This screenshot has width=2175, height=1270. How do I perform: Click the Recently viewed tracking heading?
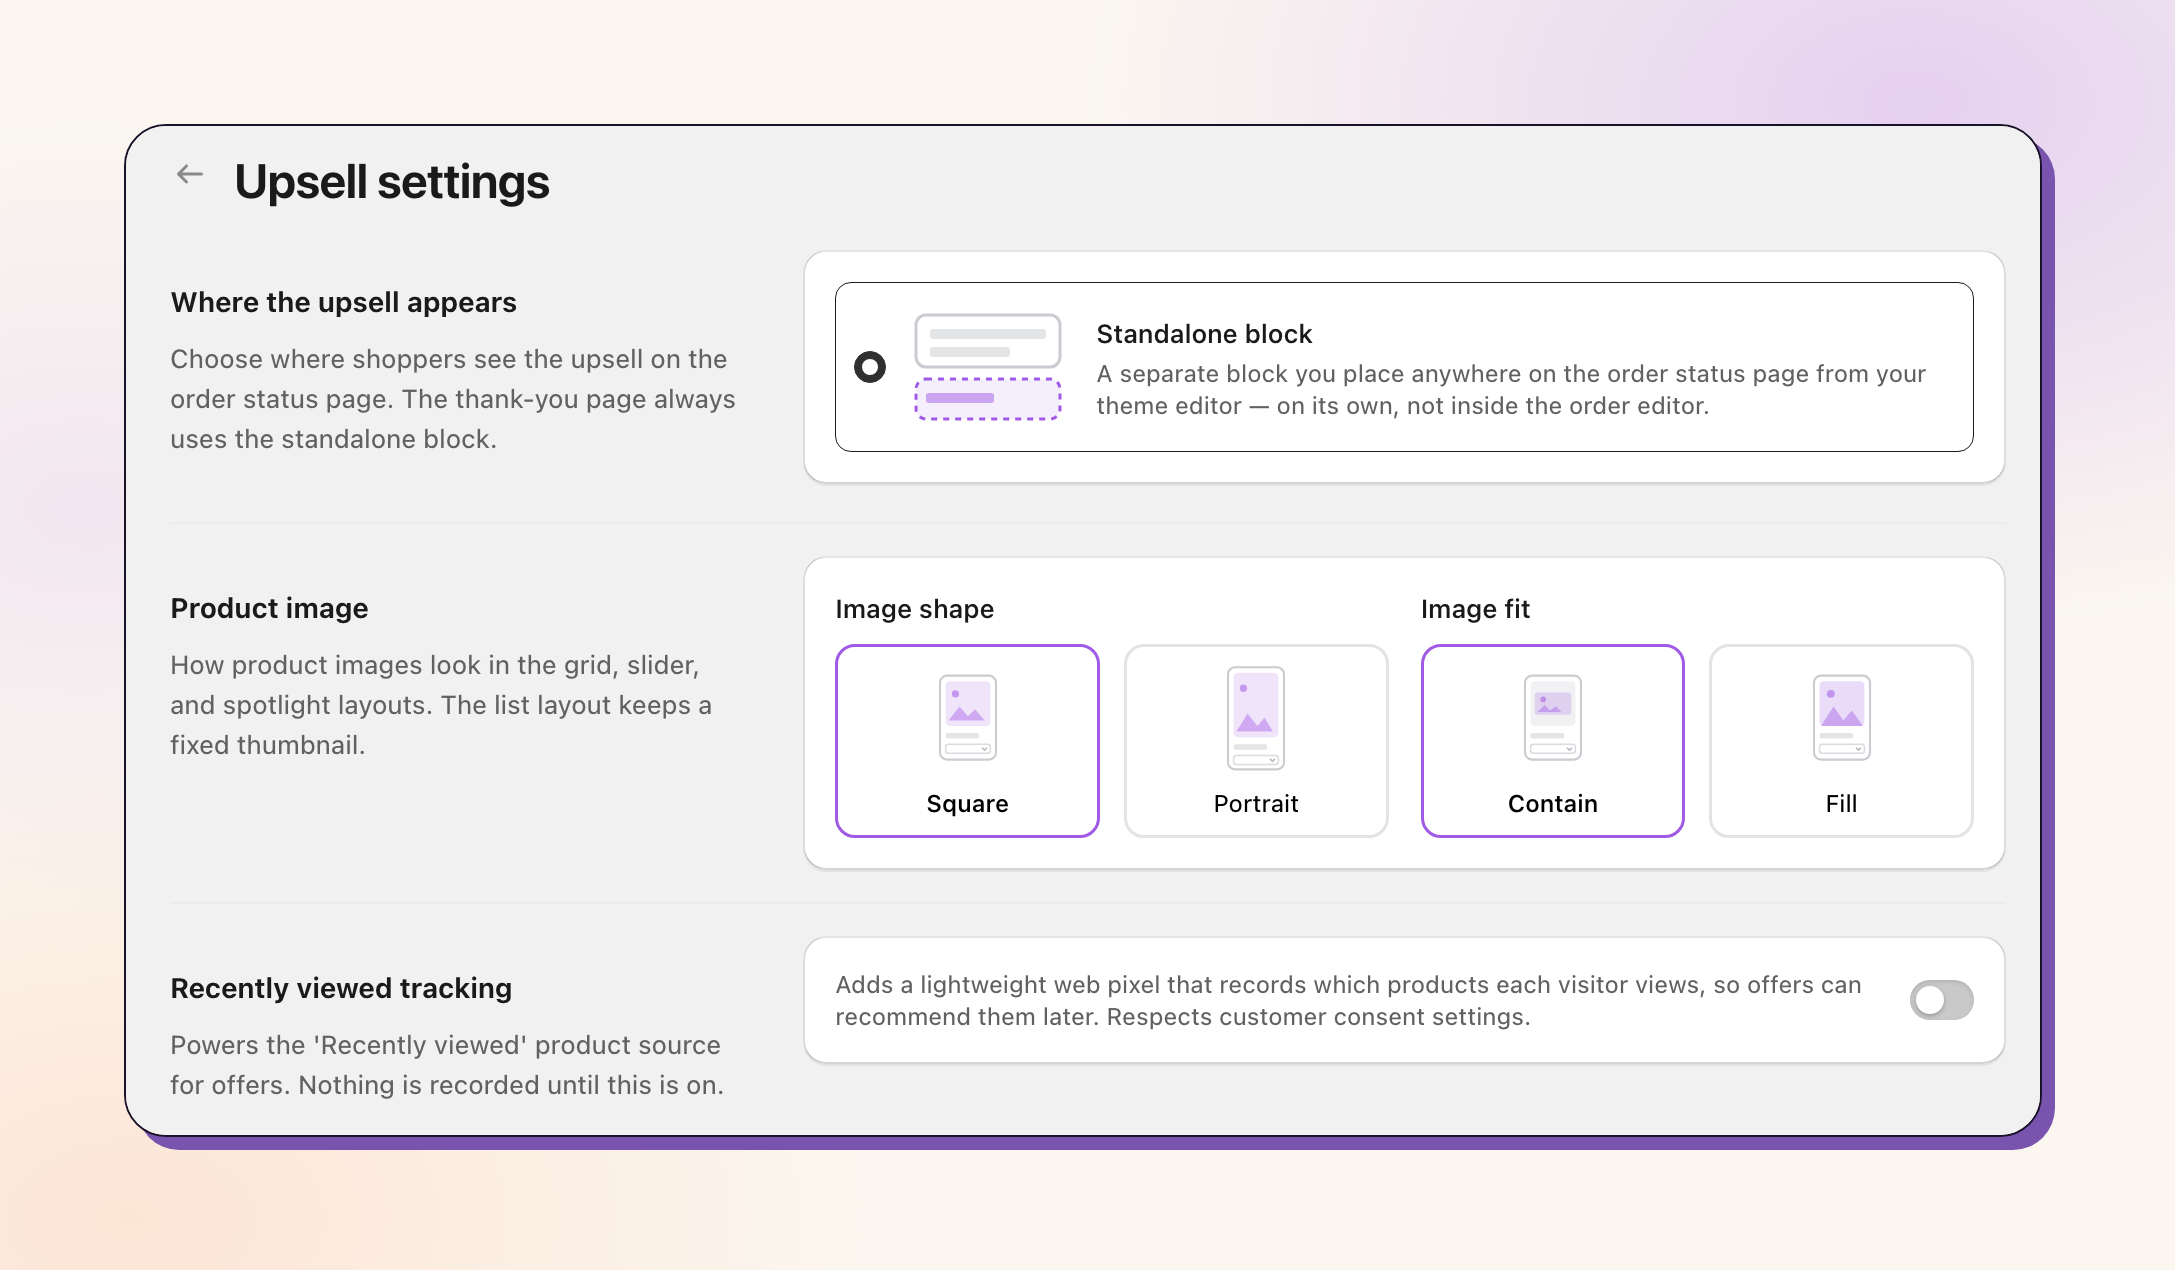click(341, 988)
